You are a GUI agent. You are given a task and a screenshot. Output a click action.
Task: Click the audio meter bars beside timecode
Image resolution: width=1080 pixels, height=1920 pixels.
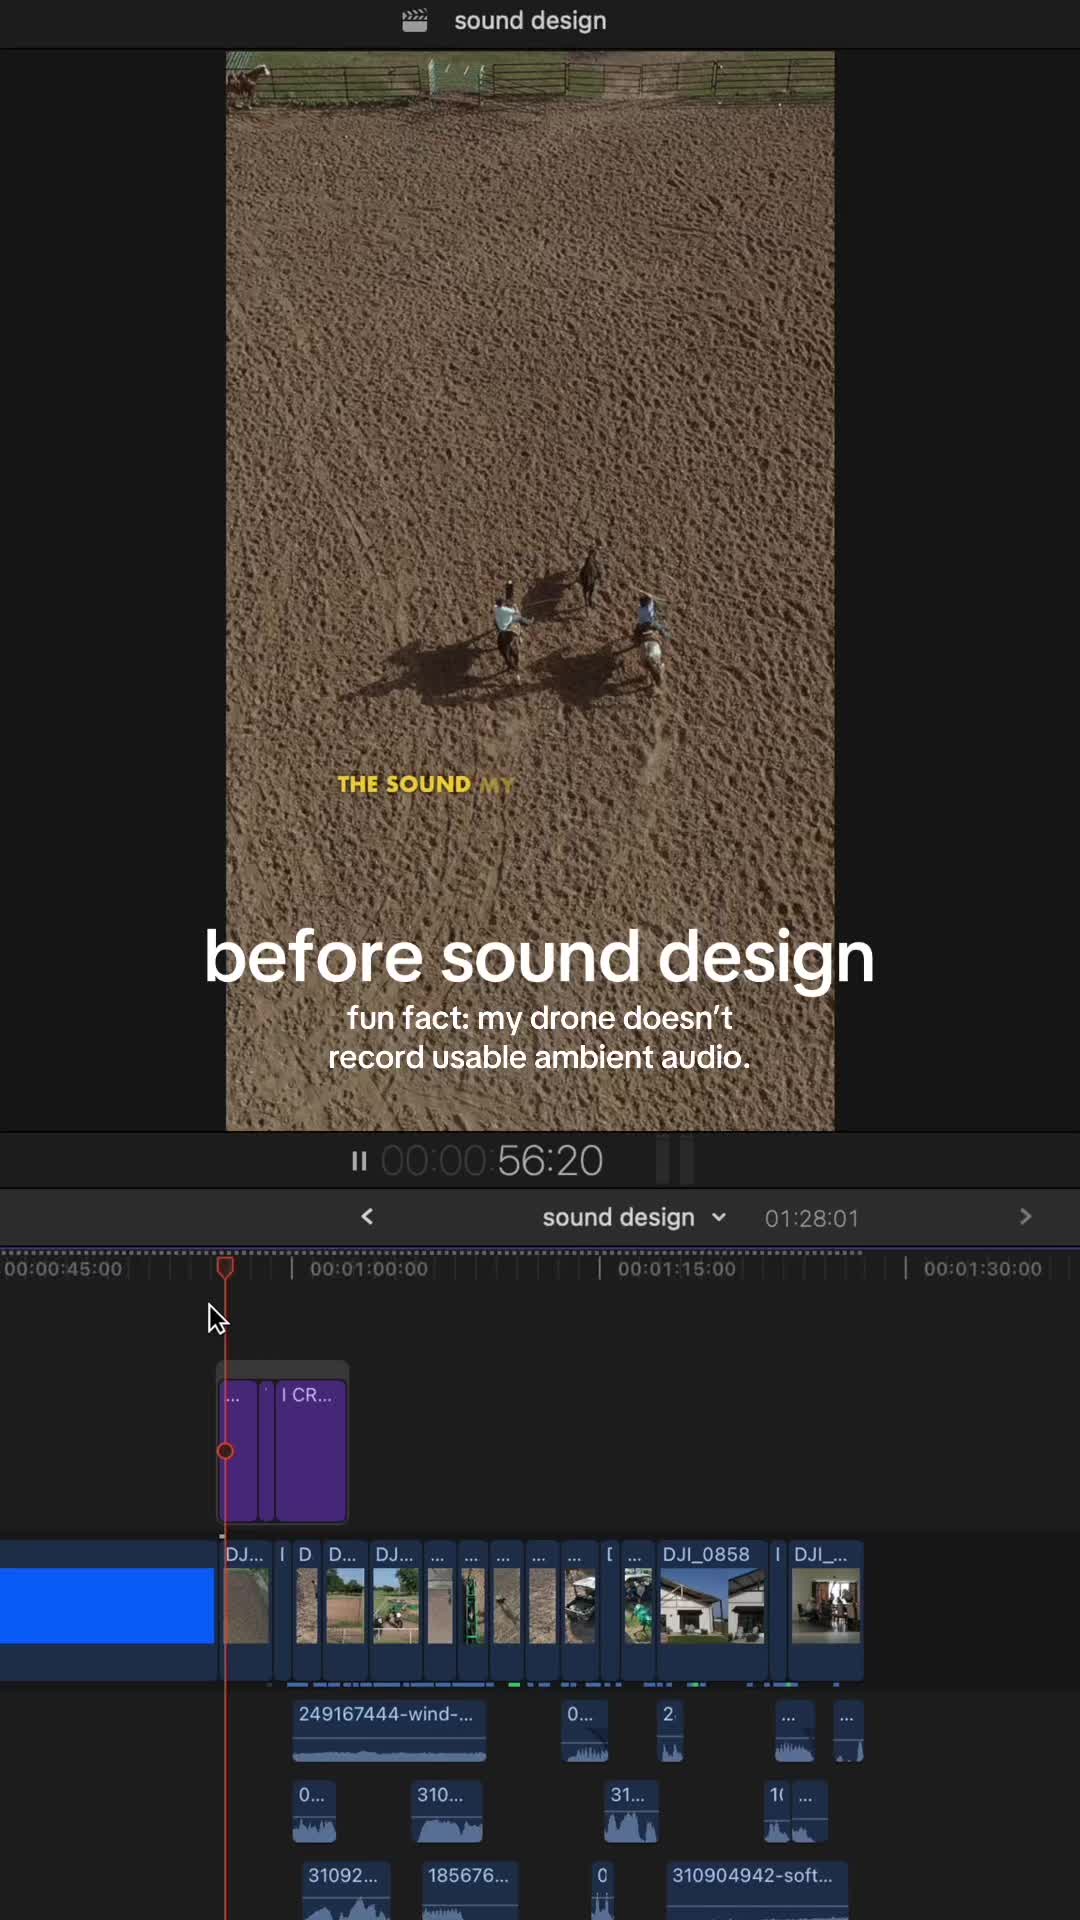click(x=675, y=1160)
